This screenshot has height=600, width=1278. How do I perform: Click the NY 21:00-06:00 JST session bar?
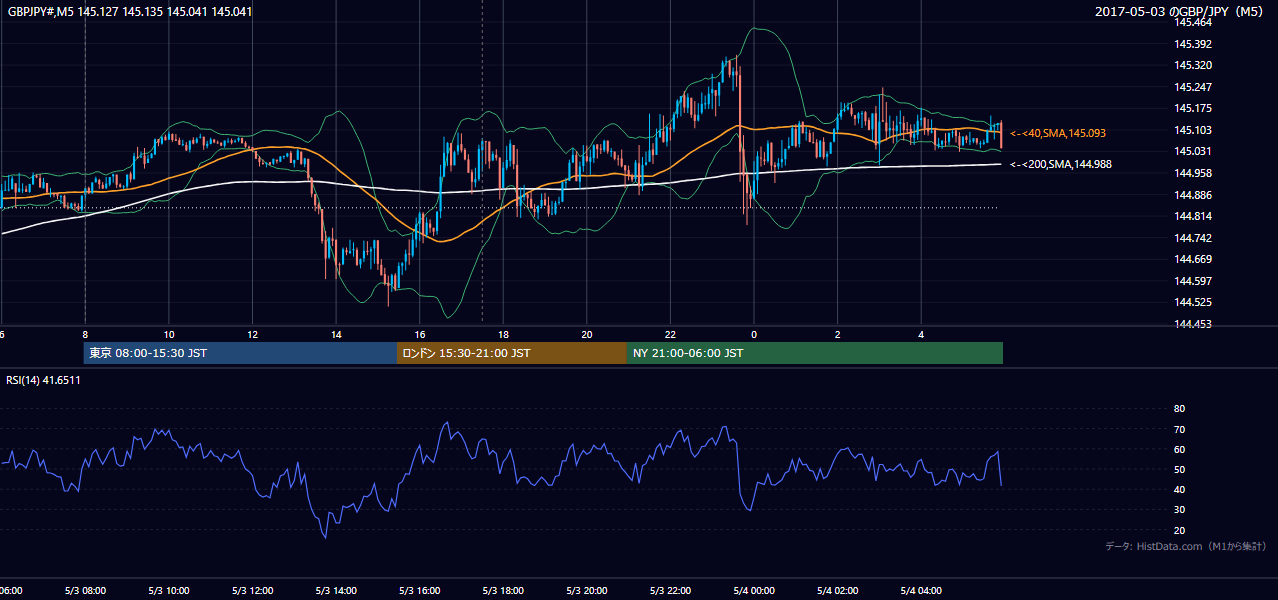click(x=814, y=353)
